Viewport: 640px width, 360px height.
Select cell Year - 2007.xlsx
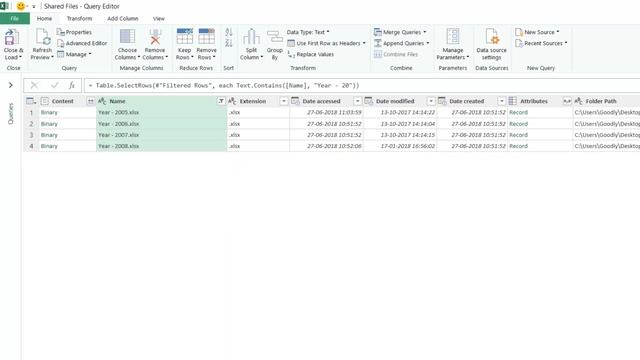point(162,135)
